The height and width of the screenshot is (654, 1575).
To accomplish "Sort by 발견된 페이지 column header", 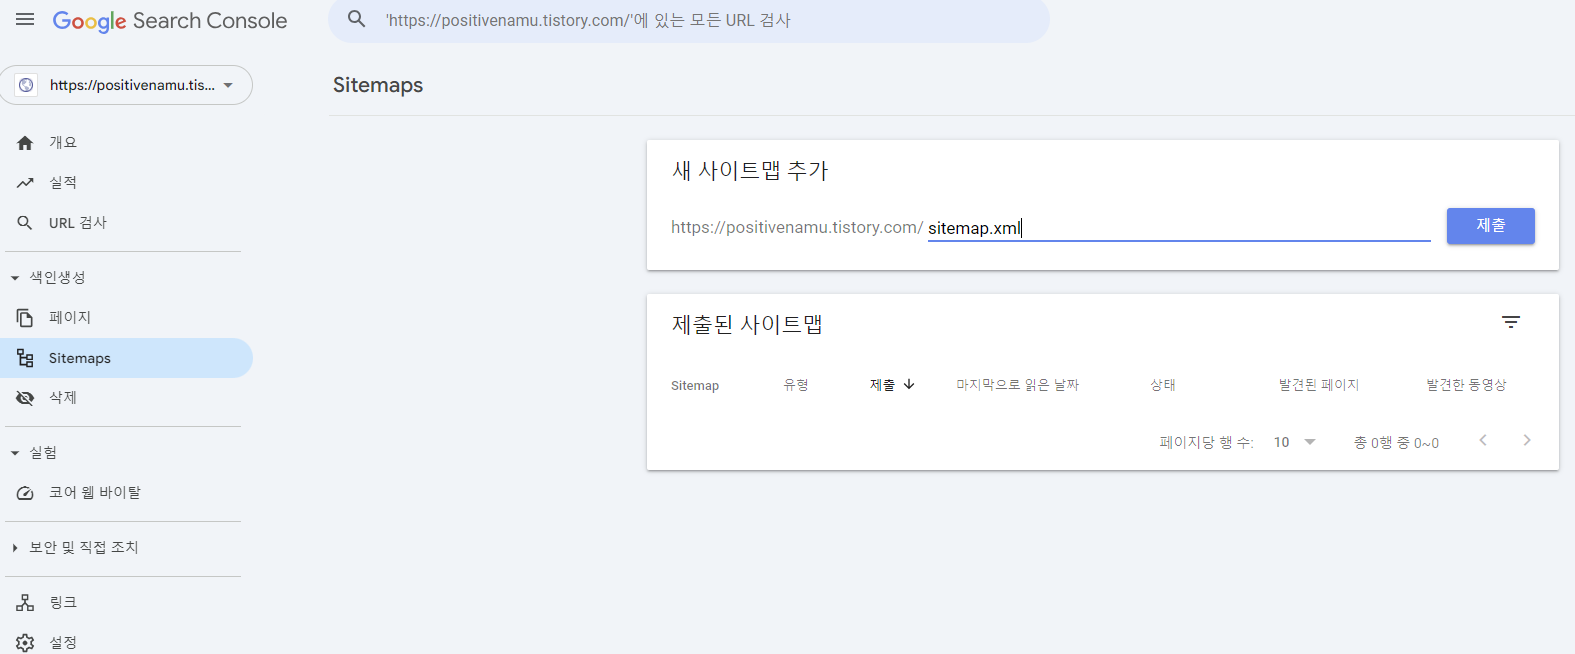I will (x=1319, y=385).
